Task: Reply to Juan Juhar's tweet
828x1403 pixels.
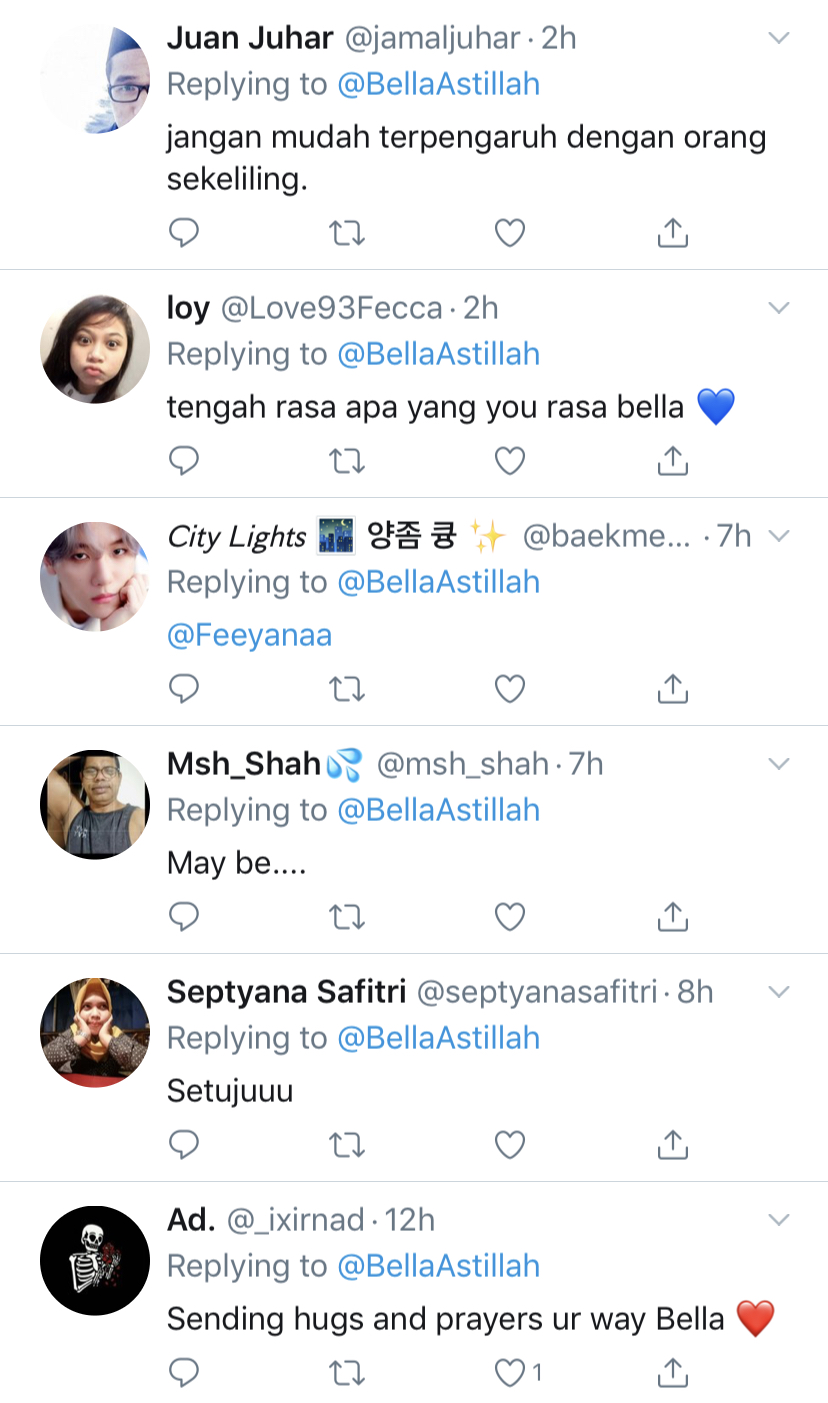Action: (184, 233)
